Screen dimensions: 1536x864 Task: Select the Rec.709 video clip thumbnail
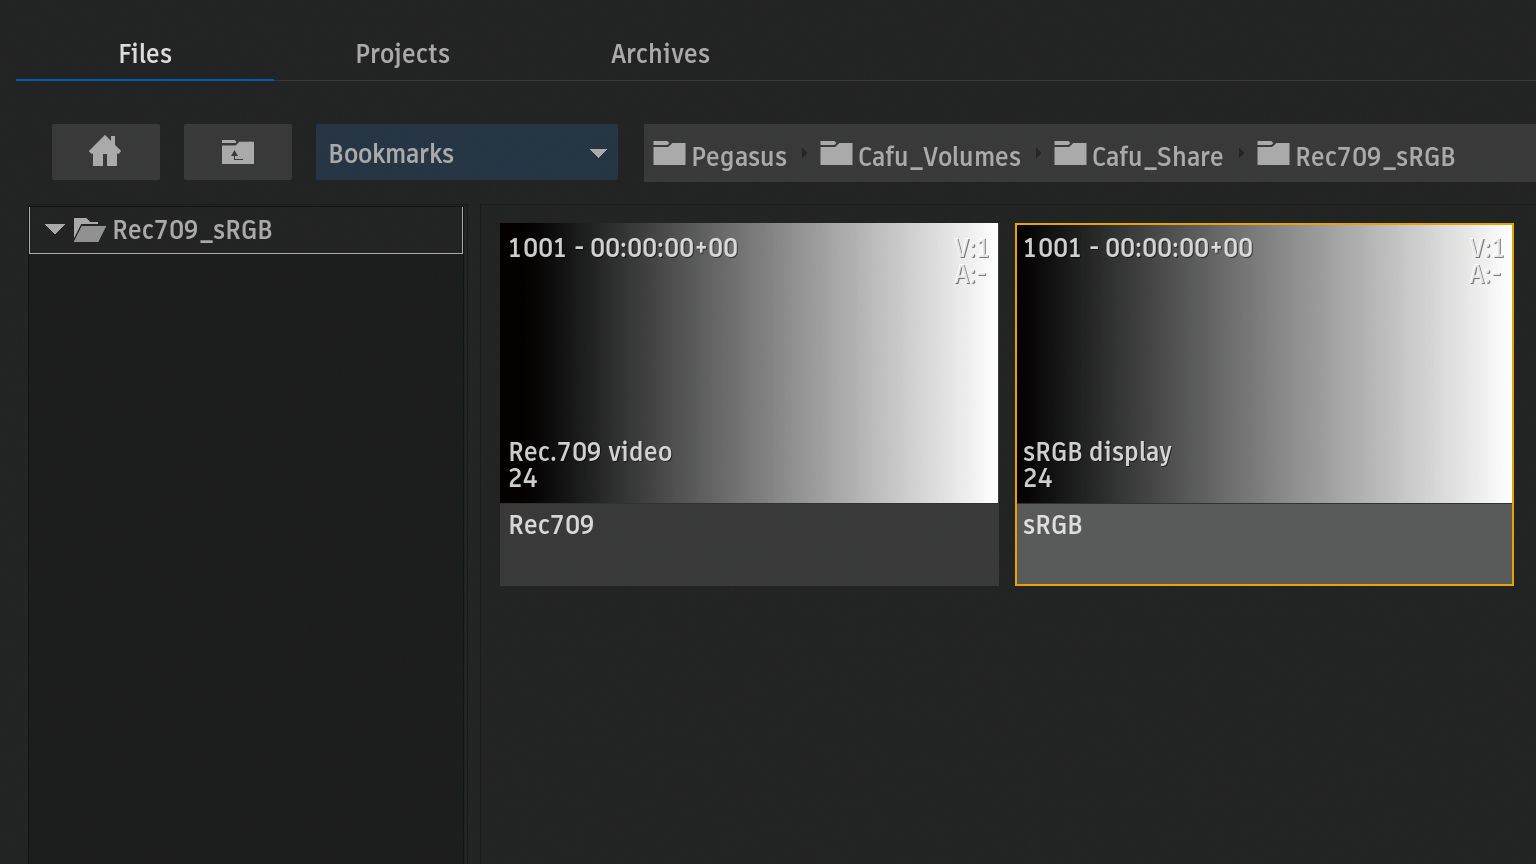[748, 362]
